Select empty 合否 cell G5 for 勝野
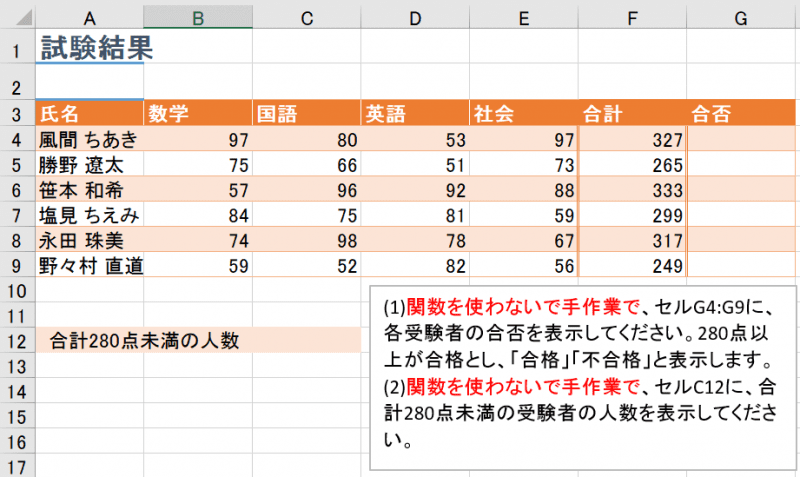The image size is (800, 477). coord(741,164)
